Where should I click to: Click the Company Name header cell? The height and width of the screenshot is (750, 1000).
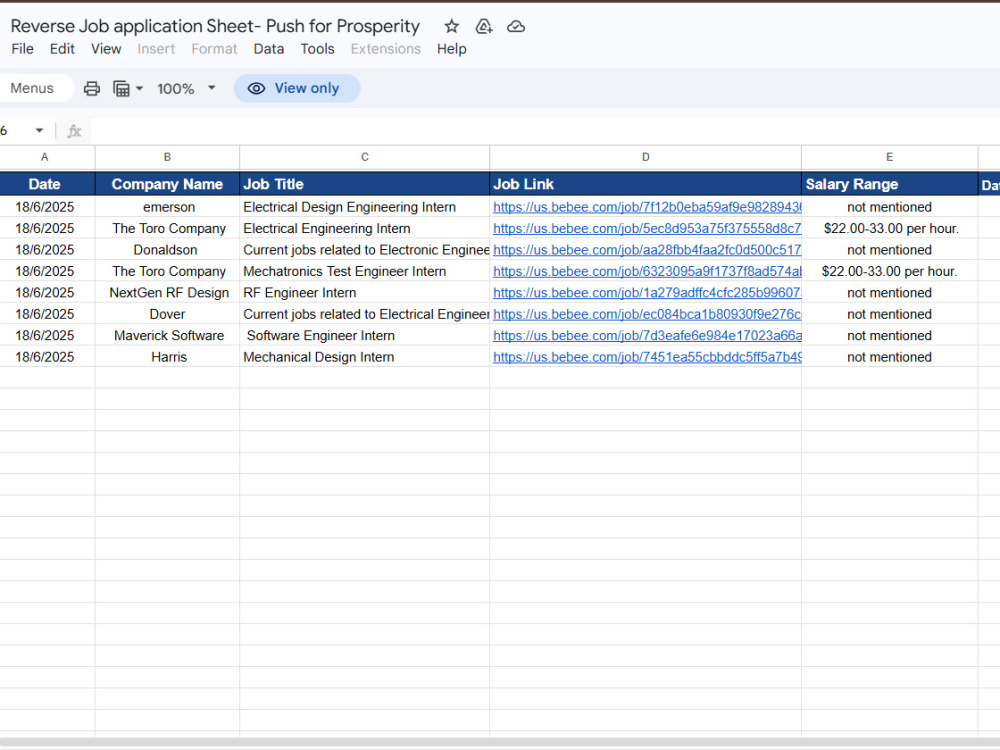pyautogui.click(x=167, y=184)
